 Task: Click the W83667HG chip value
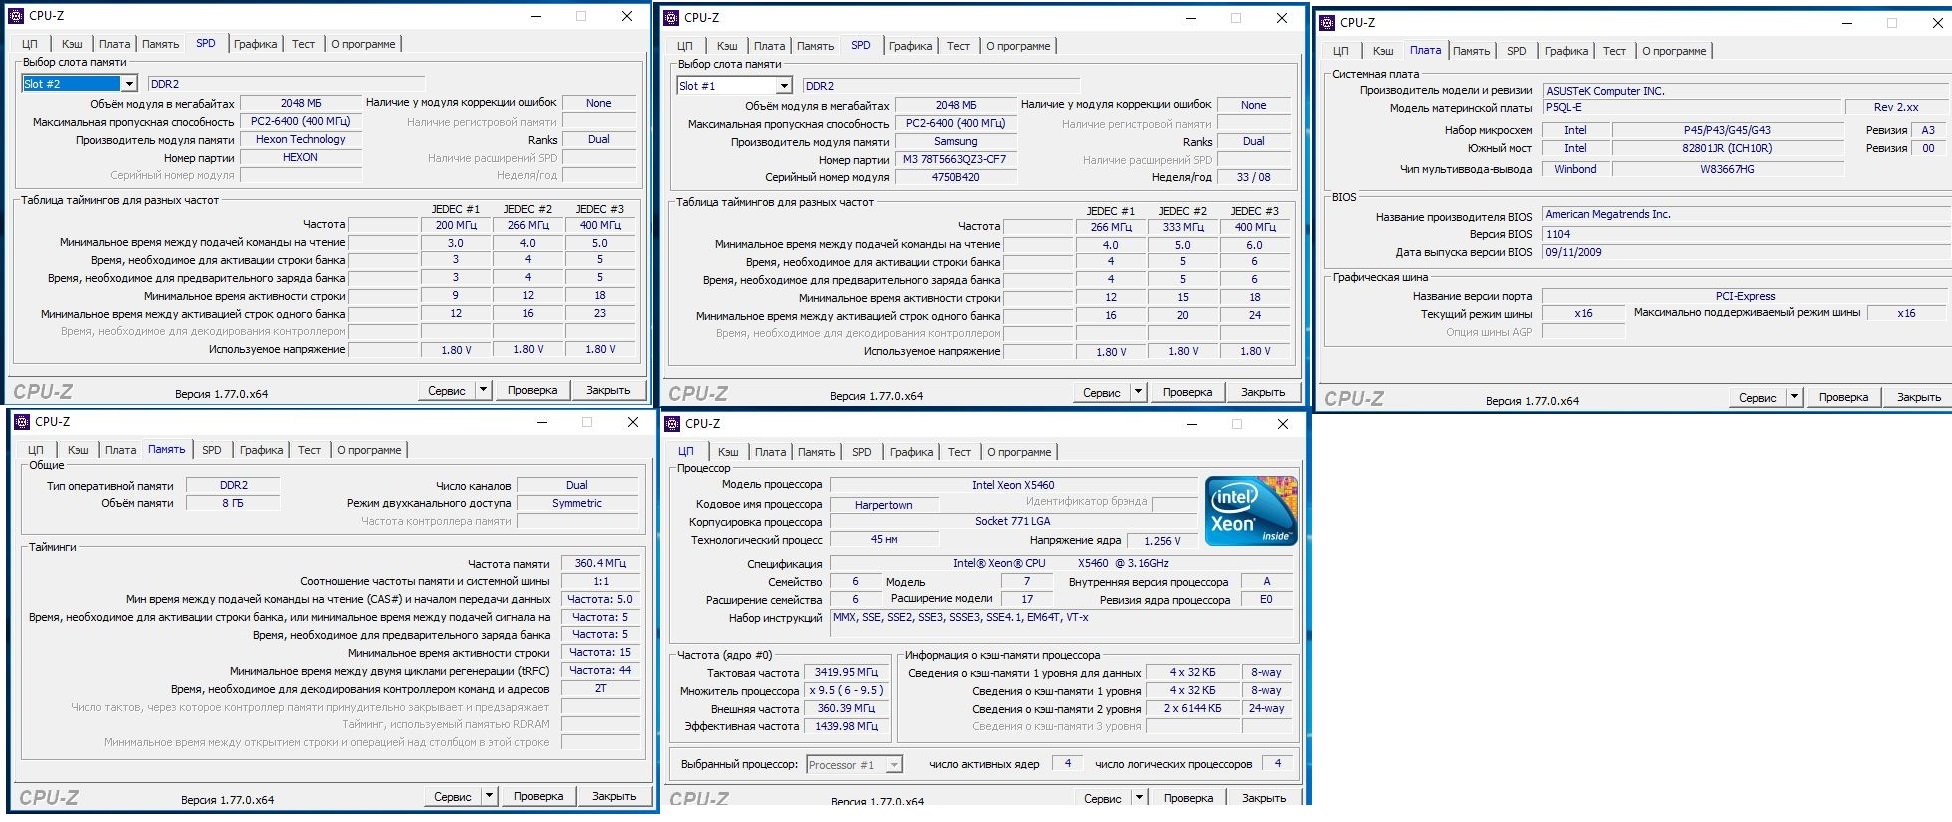[x=1728, y=170]
